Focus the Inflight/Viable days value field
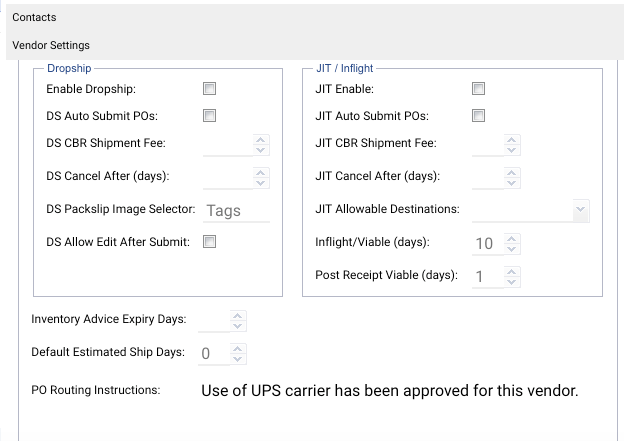The height and width of the screenshot is (441, 624). pos(488,244)
